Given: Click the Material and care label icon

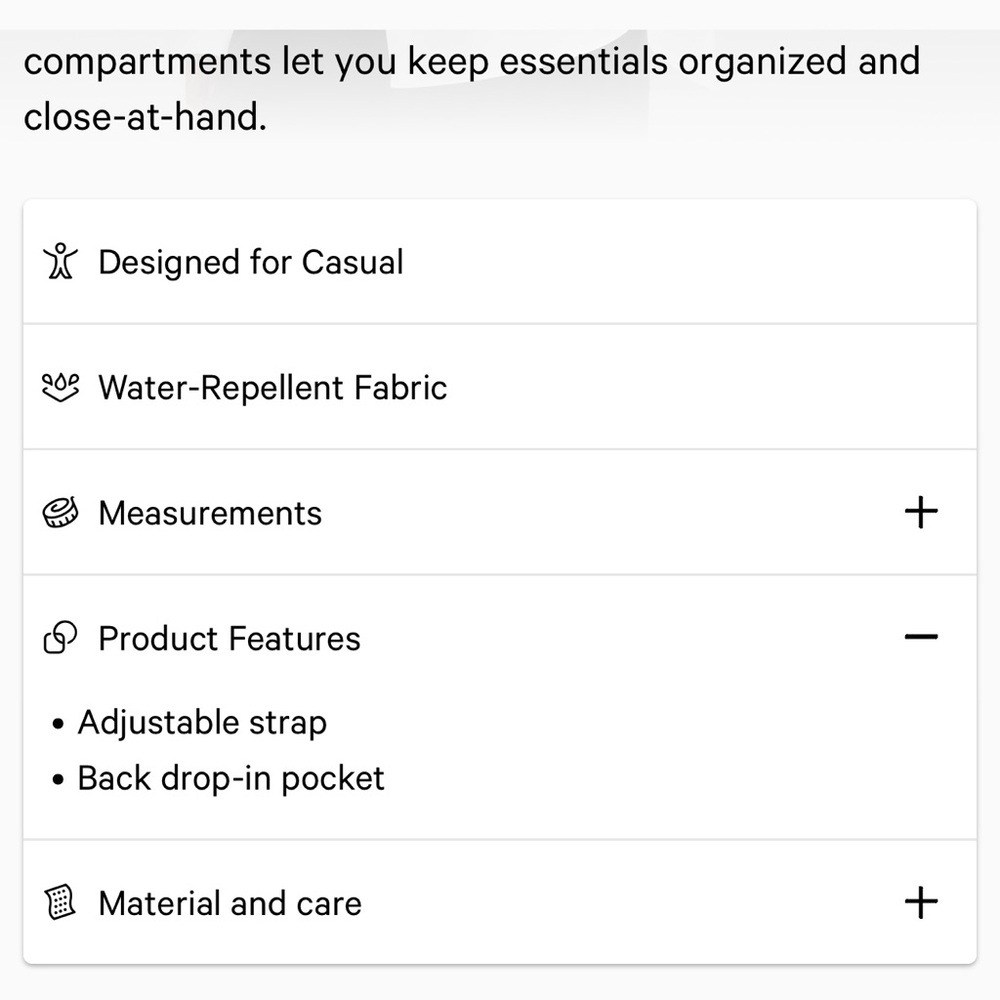Looking at the screenshot, I should pos(60,903).
